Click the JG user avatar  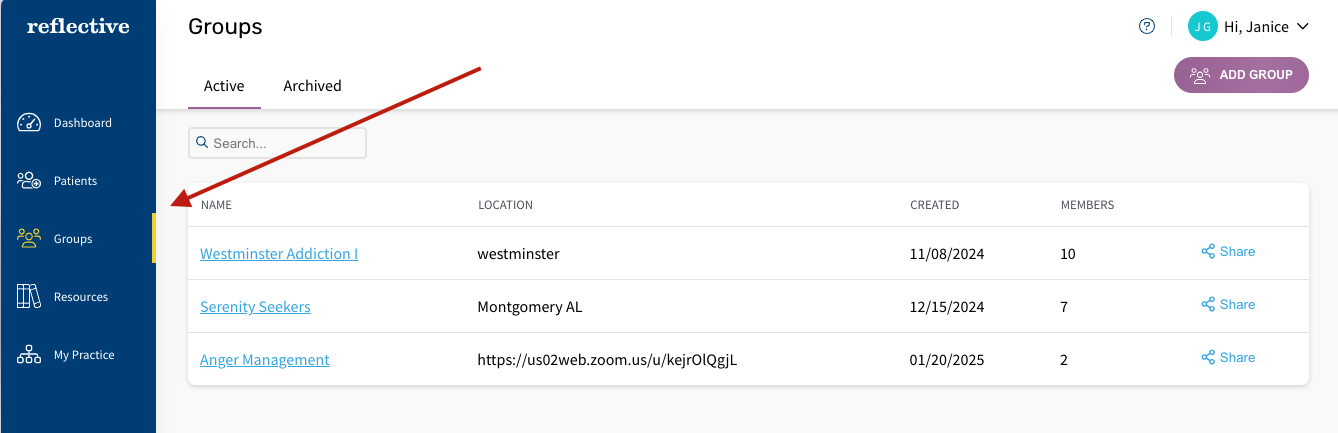[1202, 27]
